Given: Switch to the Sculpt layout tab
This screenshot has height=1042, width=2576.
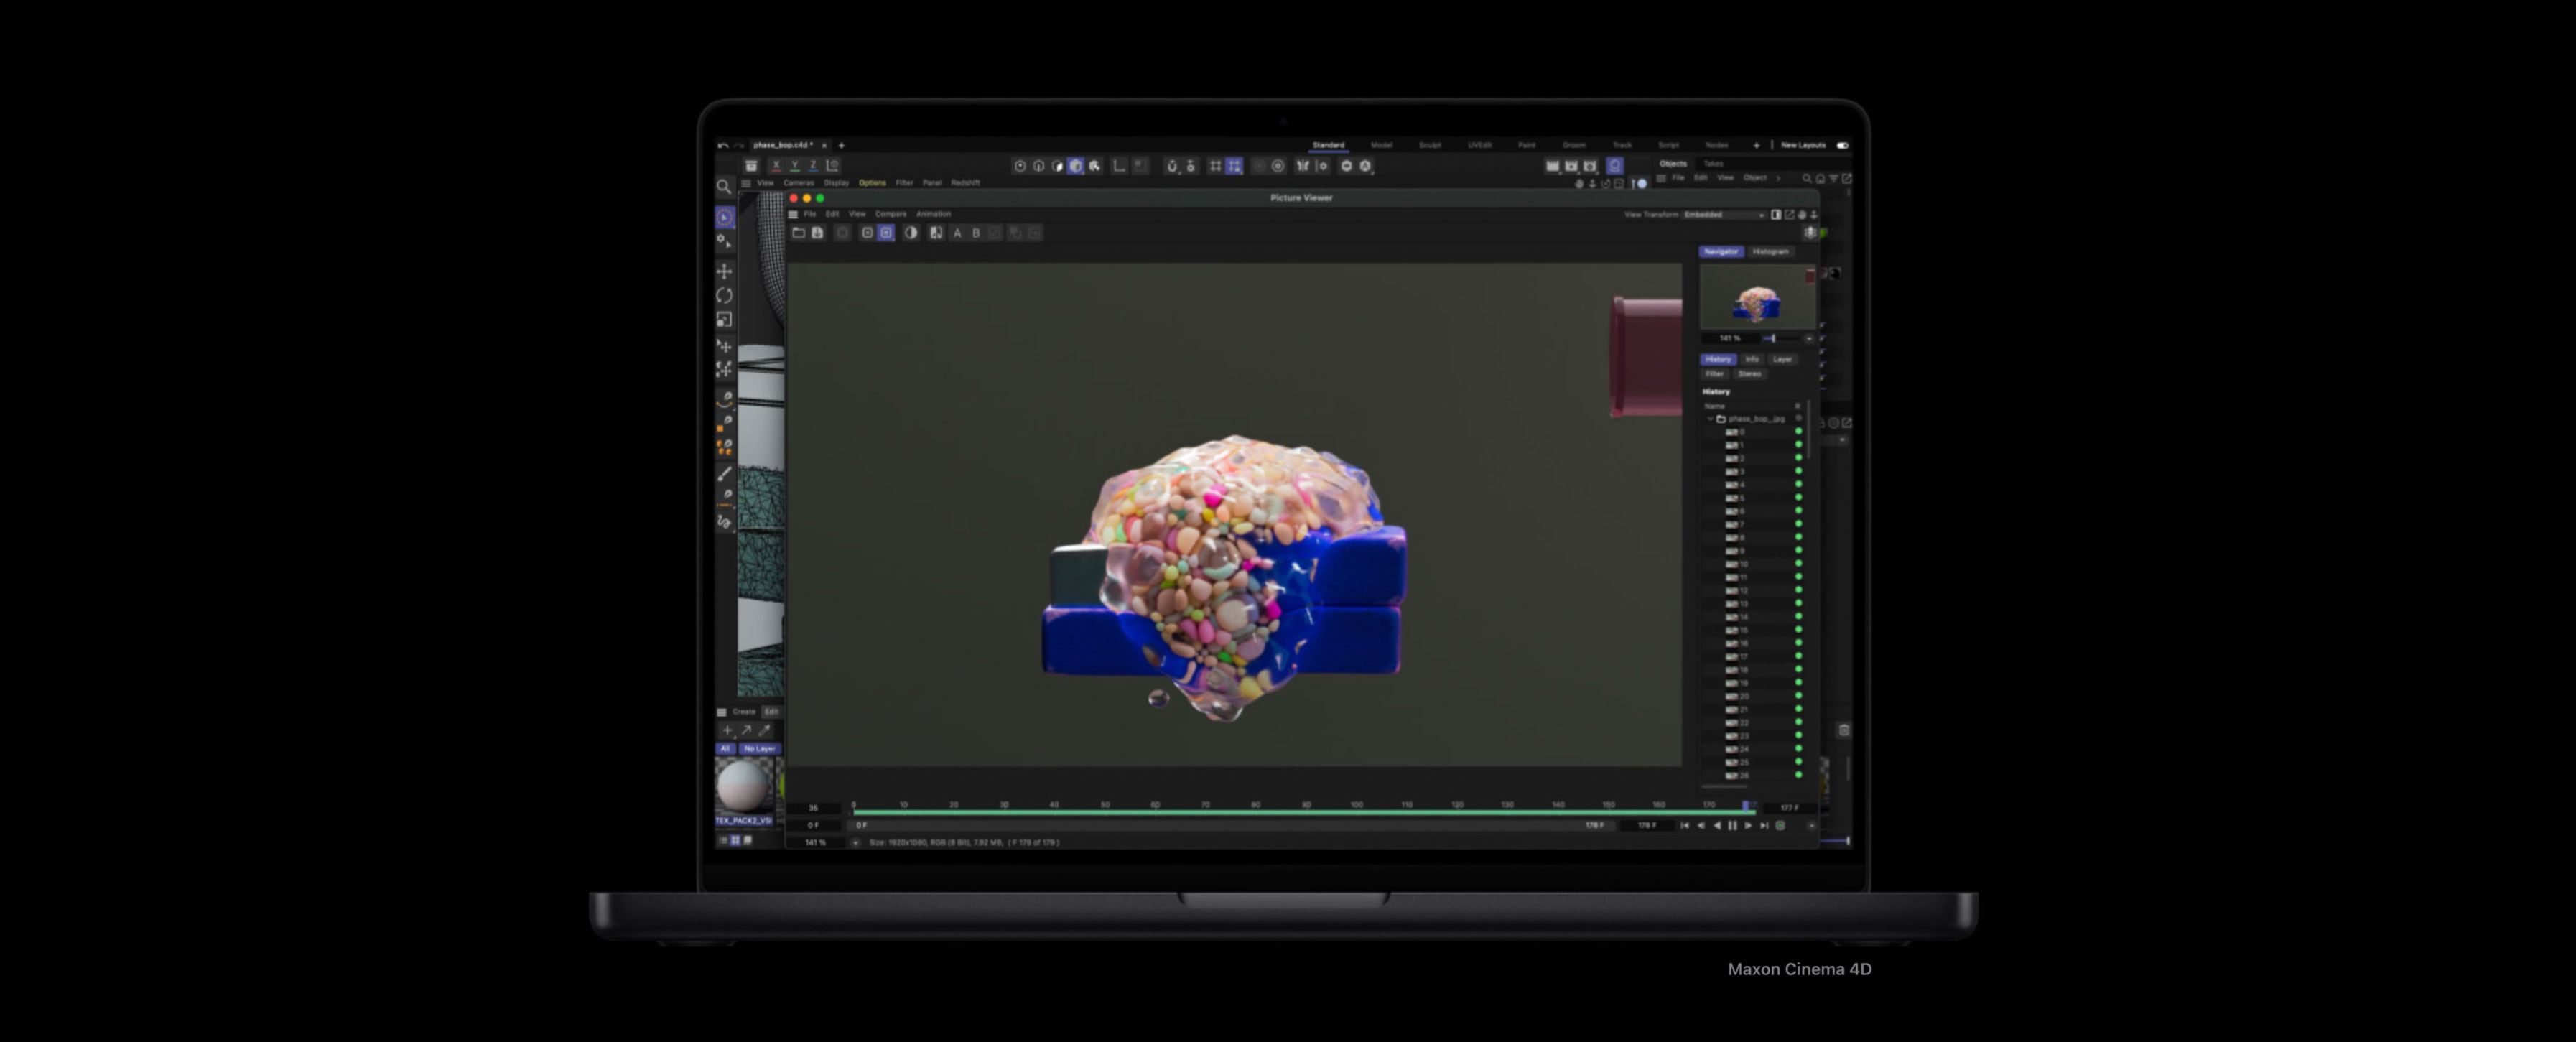Looking at the screenshot, I should click(x=1430, y=146).
